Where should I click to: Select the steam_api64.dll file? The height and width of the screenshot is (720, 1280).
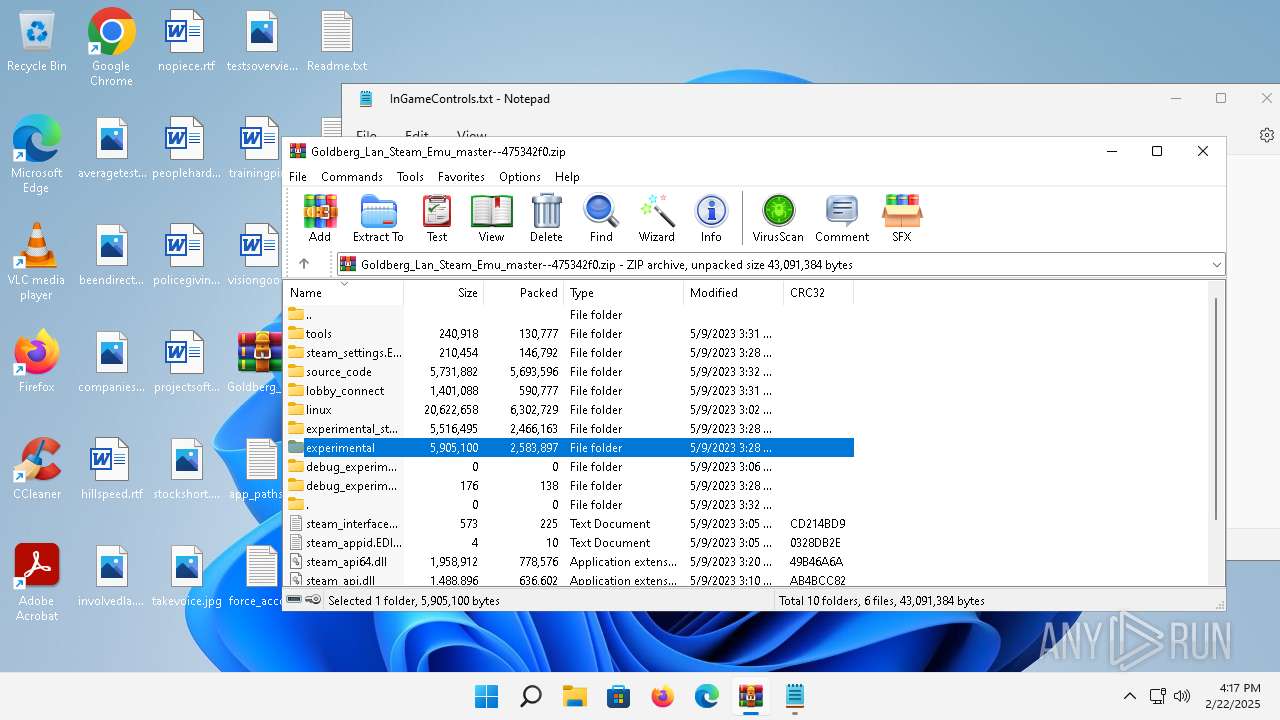[x=569, y=561]
